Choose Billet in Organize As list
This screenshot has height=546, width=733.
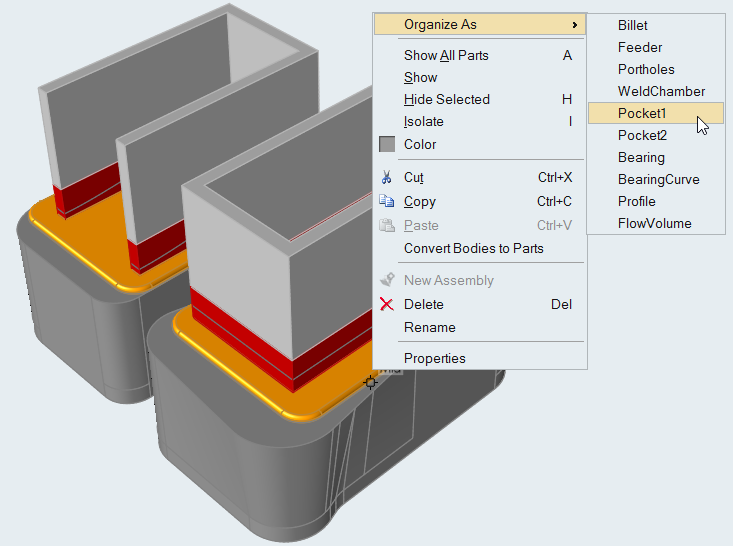tap(632, 26)
